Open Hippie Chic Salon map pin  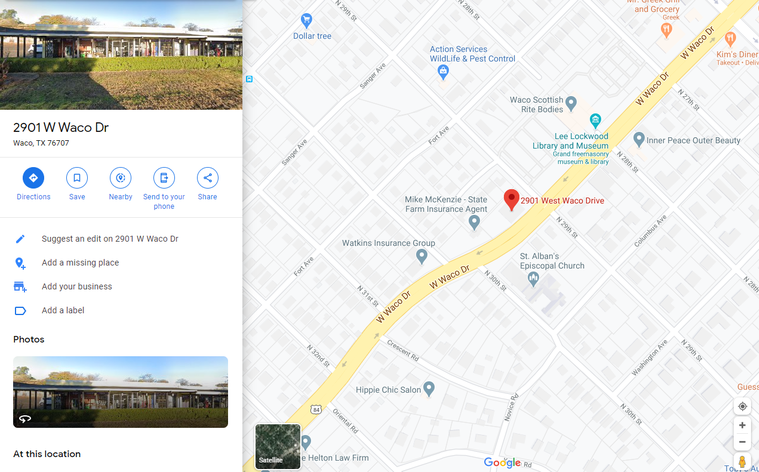(428, 388)
